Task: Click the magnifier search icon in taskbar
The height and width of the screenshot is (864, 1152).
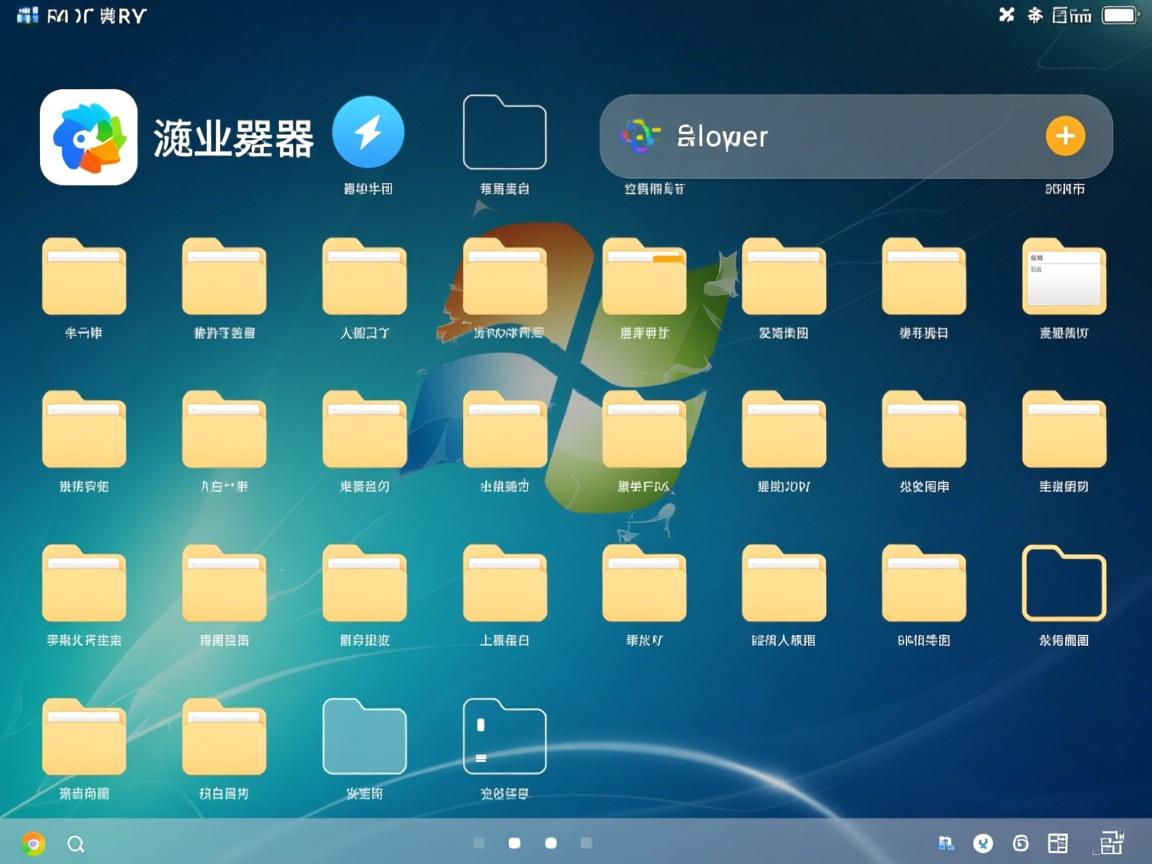Action: tap(77, 843)
